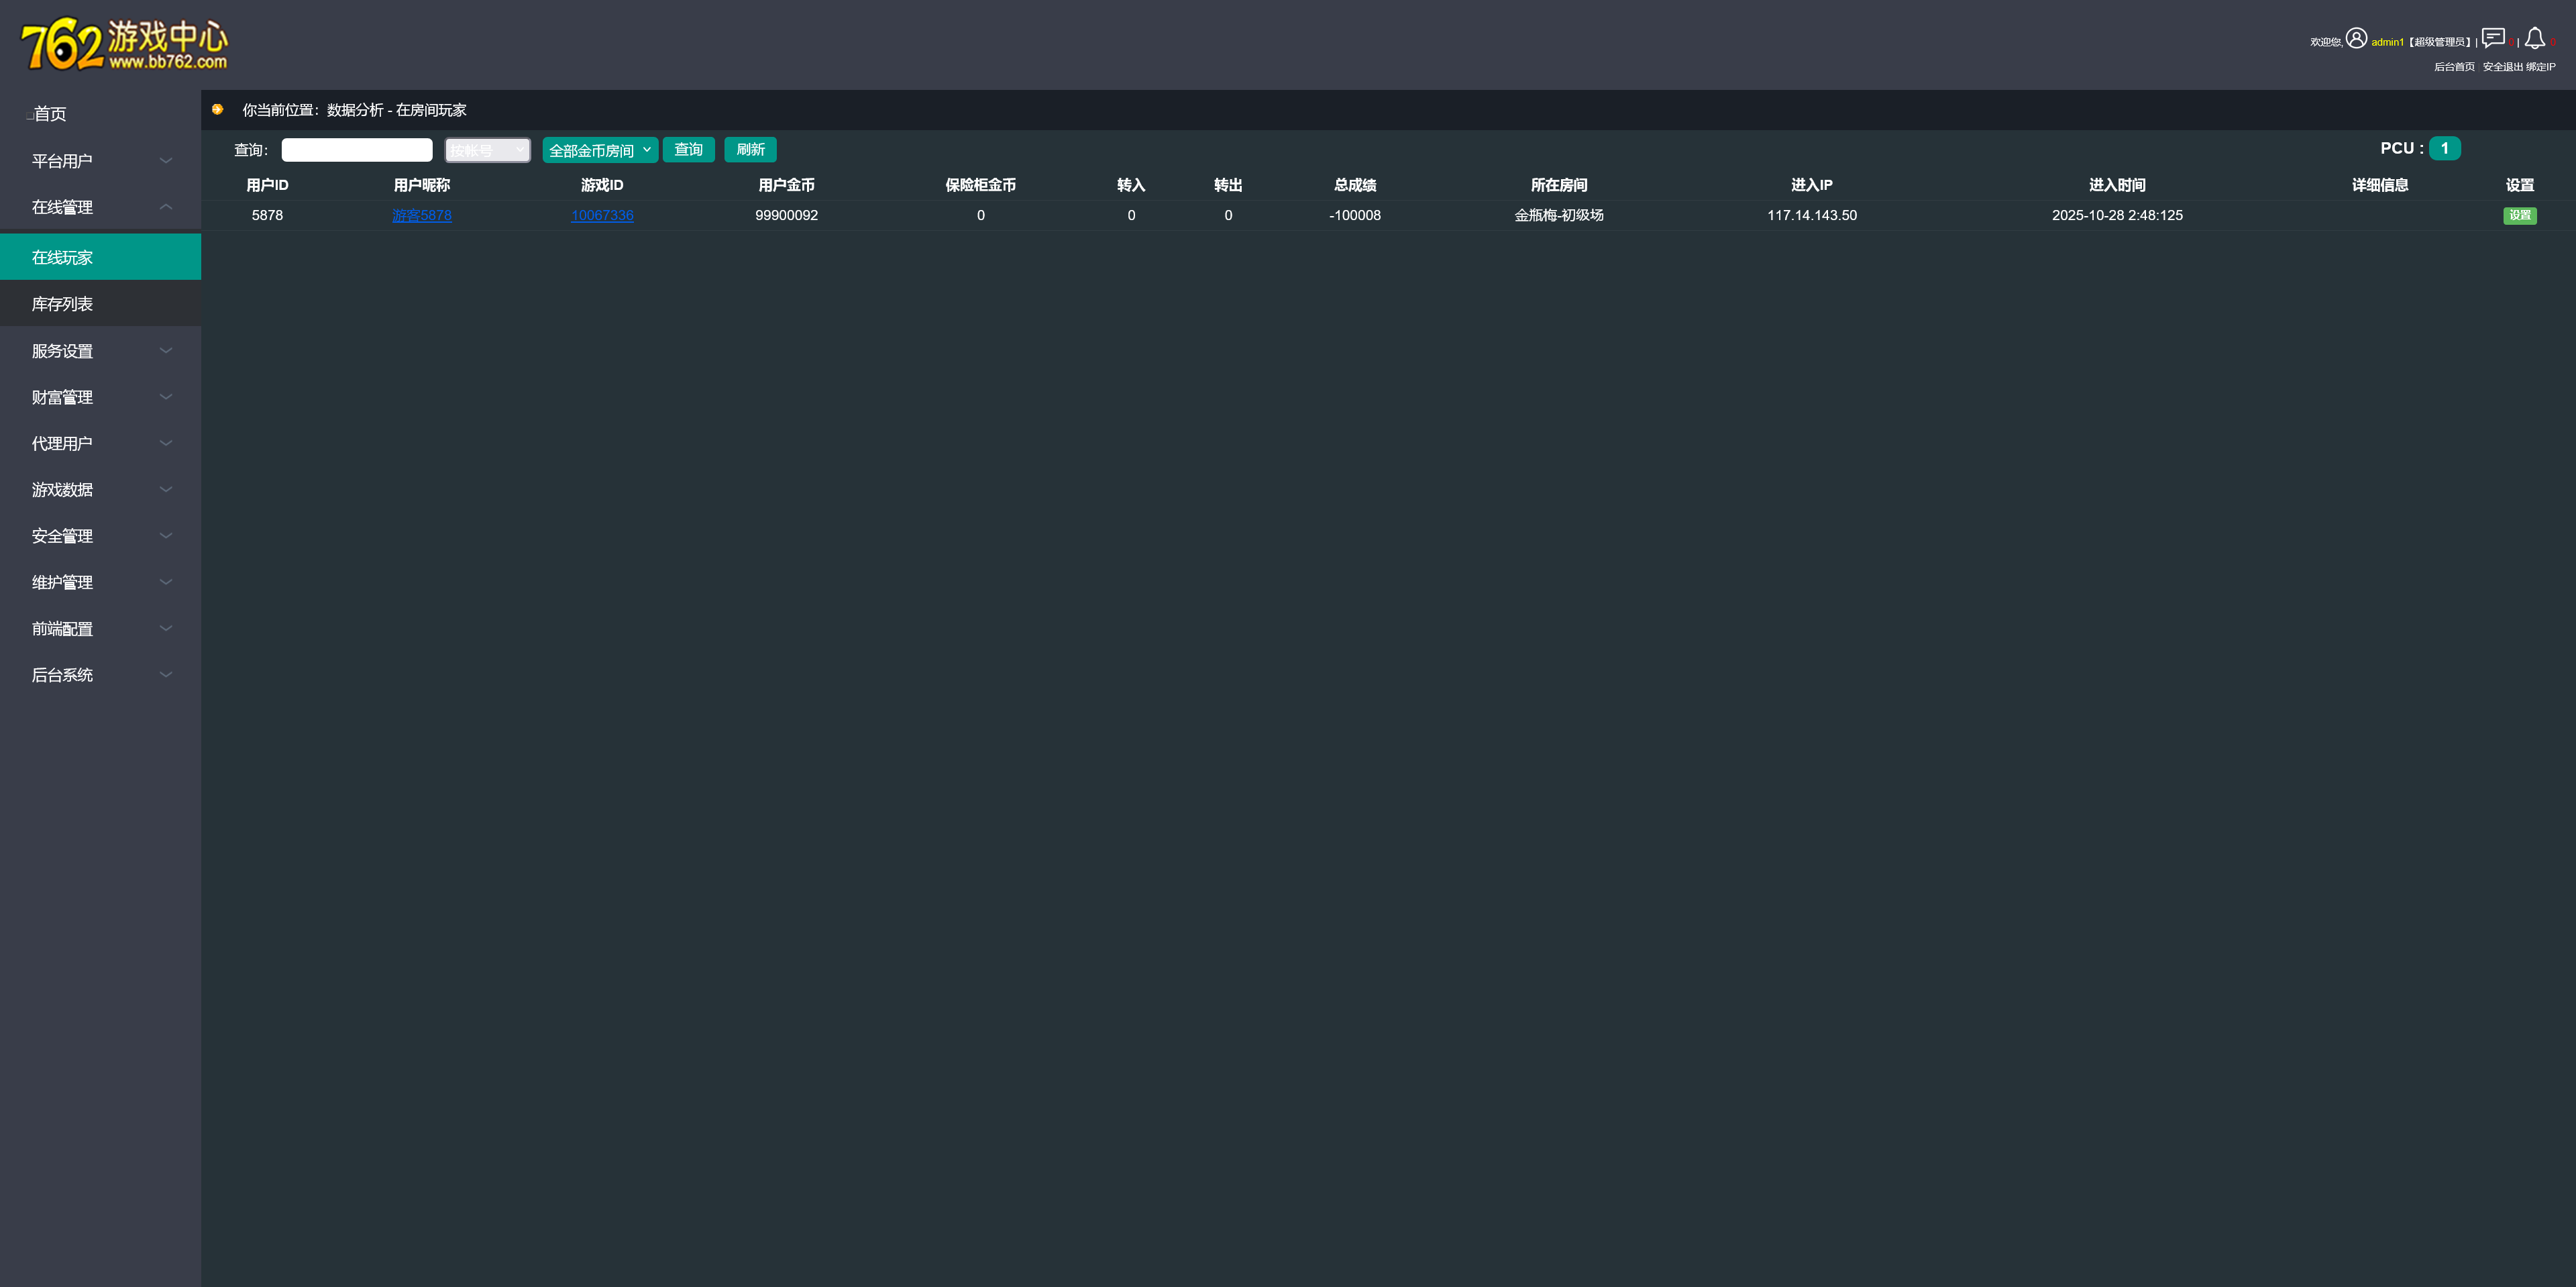This screenshot has height=1287, width=2576.
Task: Select 库存列表 in the sidebar
Action: pyautogui.click(x=62, y=304)
